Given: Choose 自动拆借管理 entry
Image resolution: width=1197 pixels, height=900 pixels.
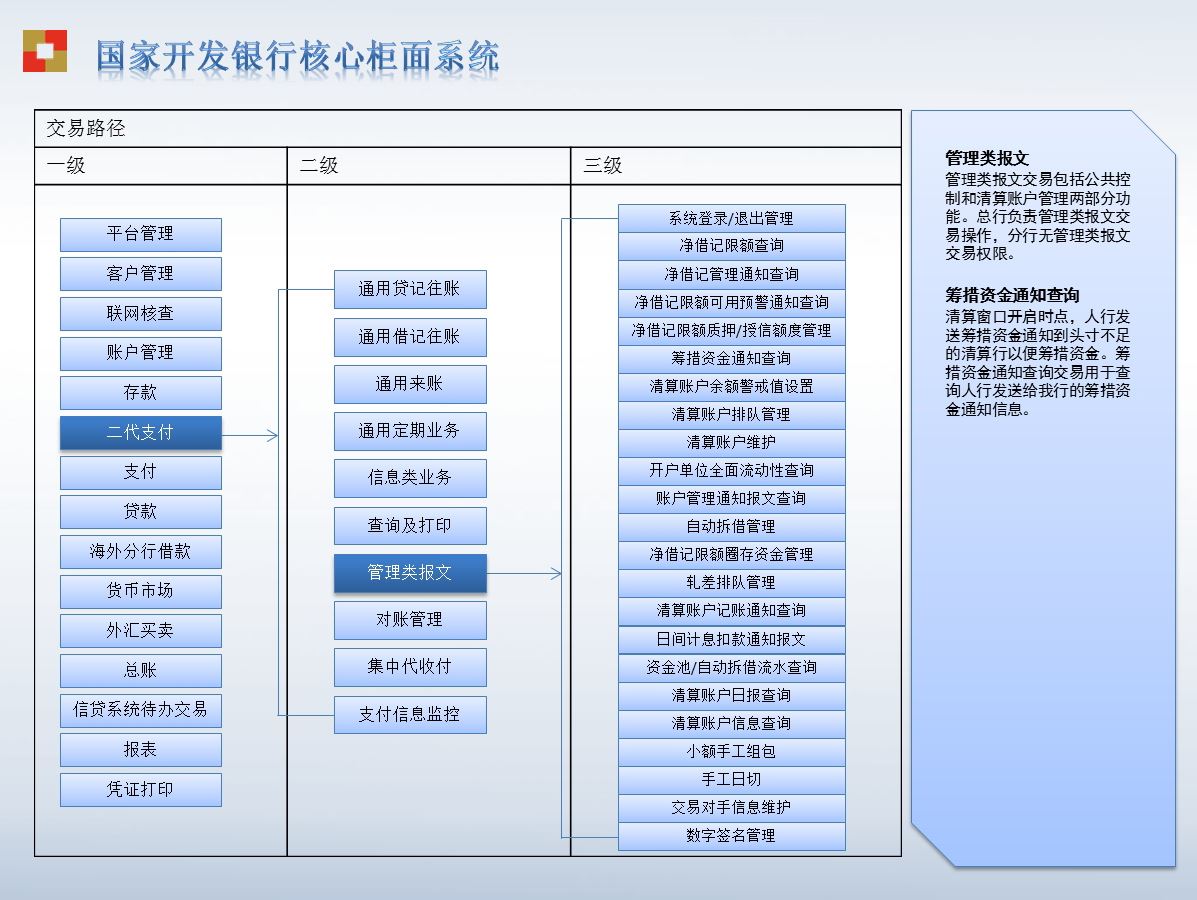Looking at the screenshot, I should click(x=731, y=527).
